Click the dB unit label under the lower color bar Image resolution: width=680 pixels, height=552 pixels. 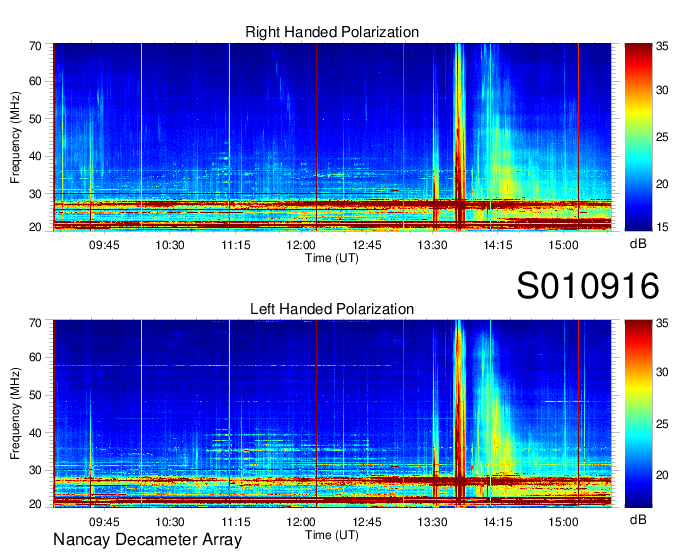pyautogui.click(x=638, y=519)
